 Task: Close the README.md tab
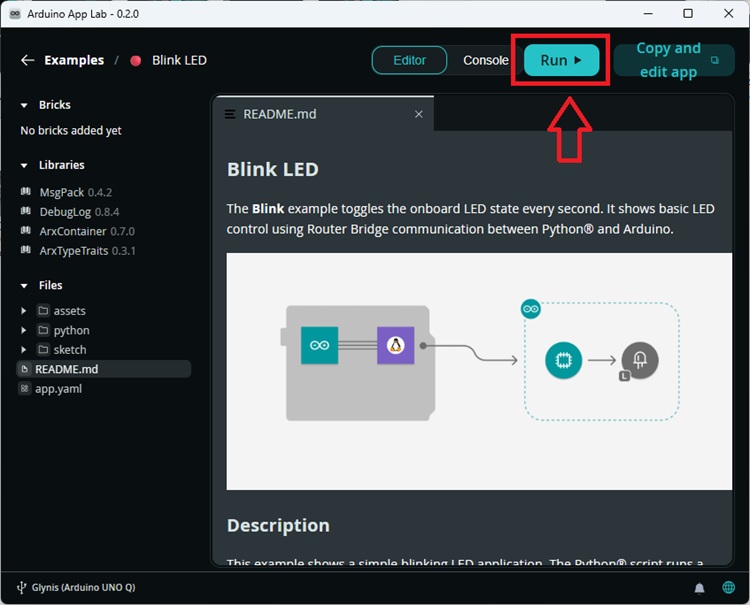coord(419,114)
